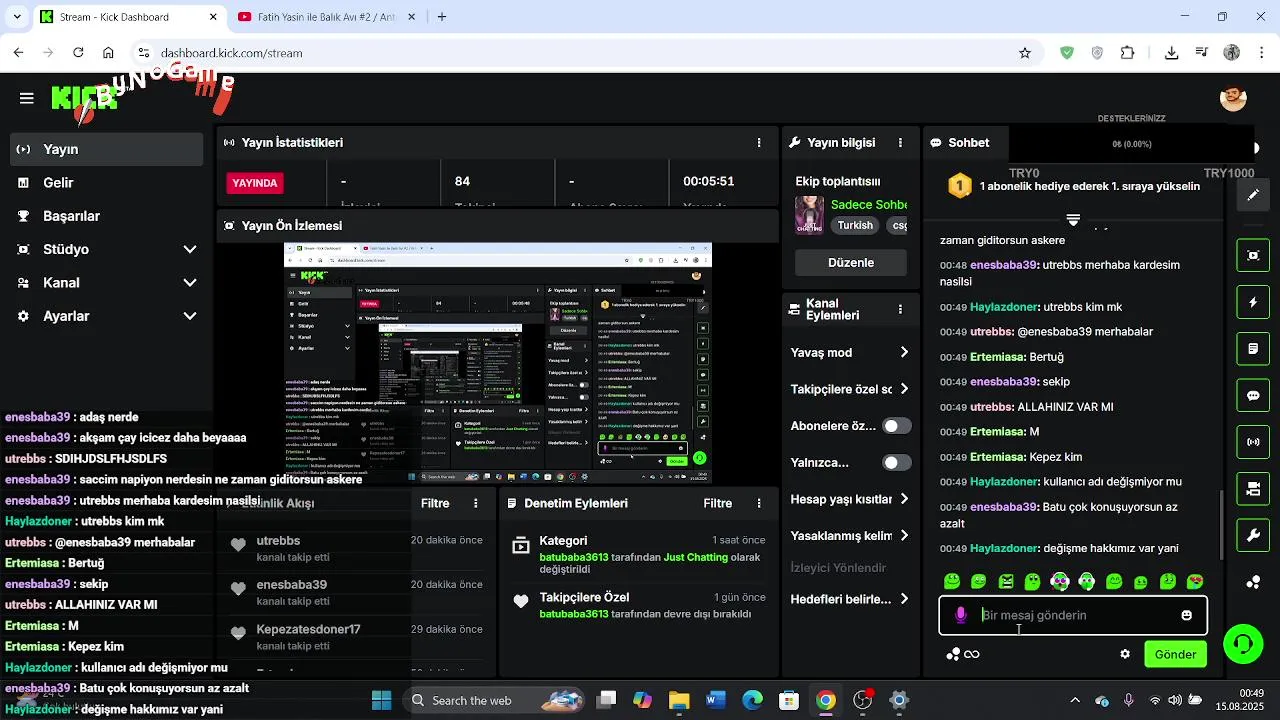This screenshot has height=720, width=1280.
Task: Switch to the Fatih Yasin ile Balık Avı tab
Action: [327, 17]
